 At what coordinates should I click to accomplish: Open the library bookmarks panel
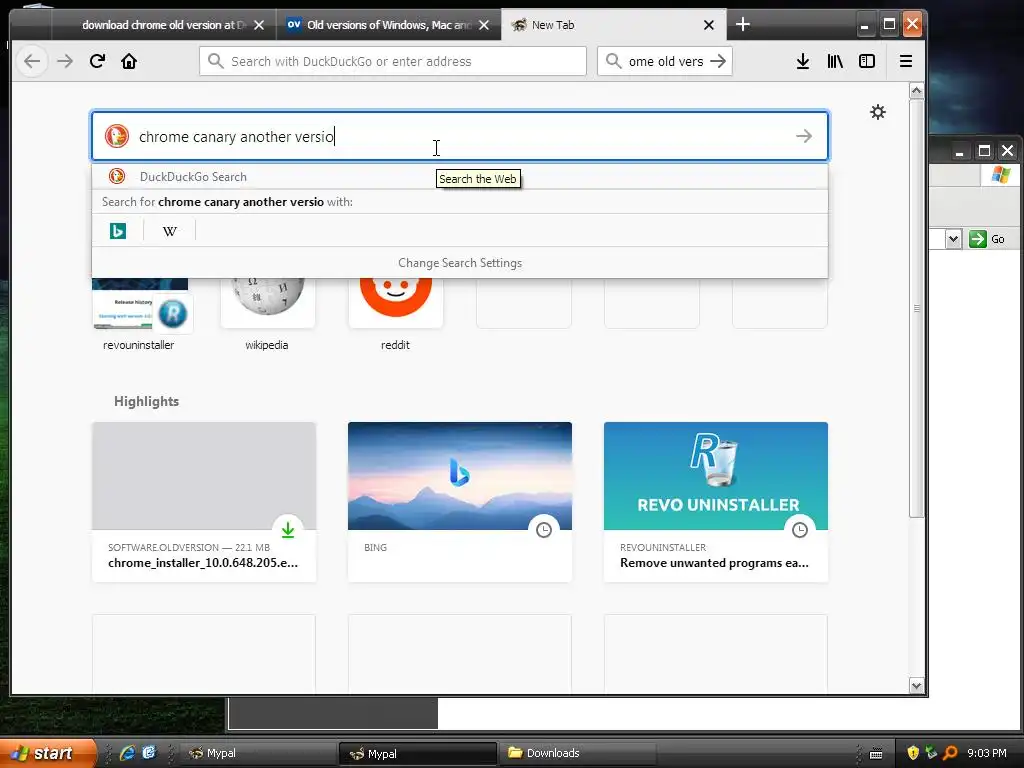(835, 61)
